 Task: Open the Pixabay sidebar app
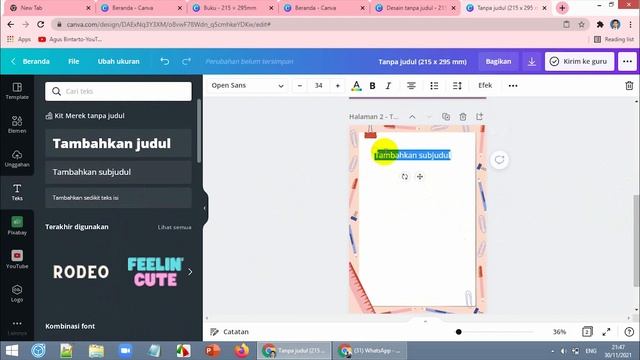coord(17,226)
